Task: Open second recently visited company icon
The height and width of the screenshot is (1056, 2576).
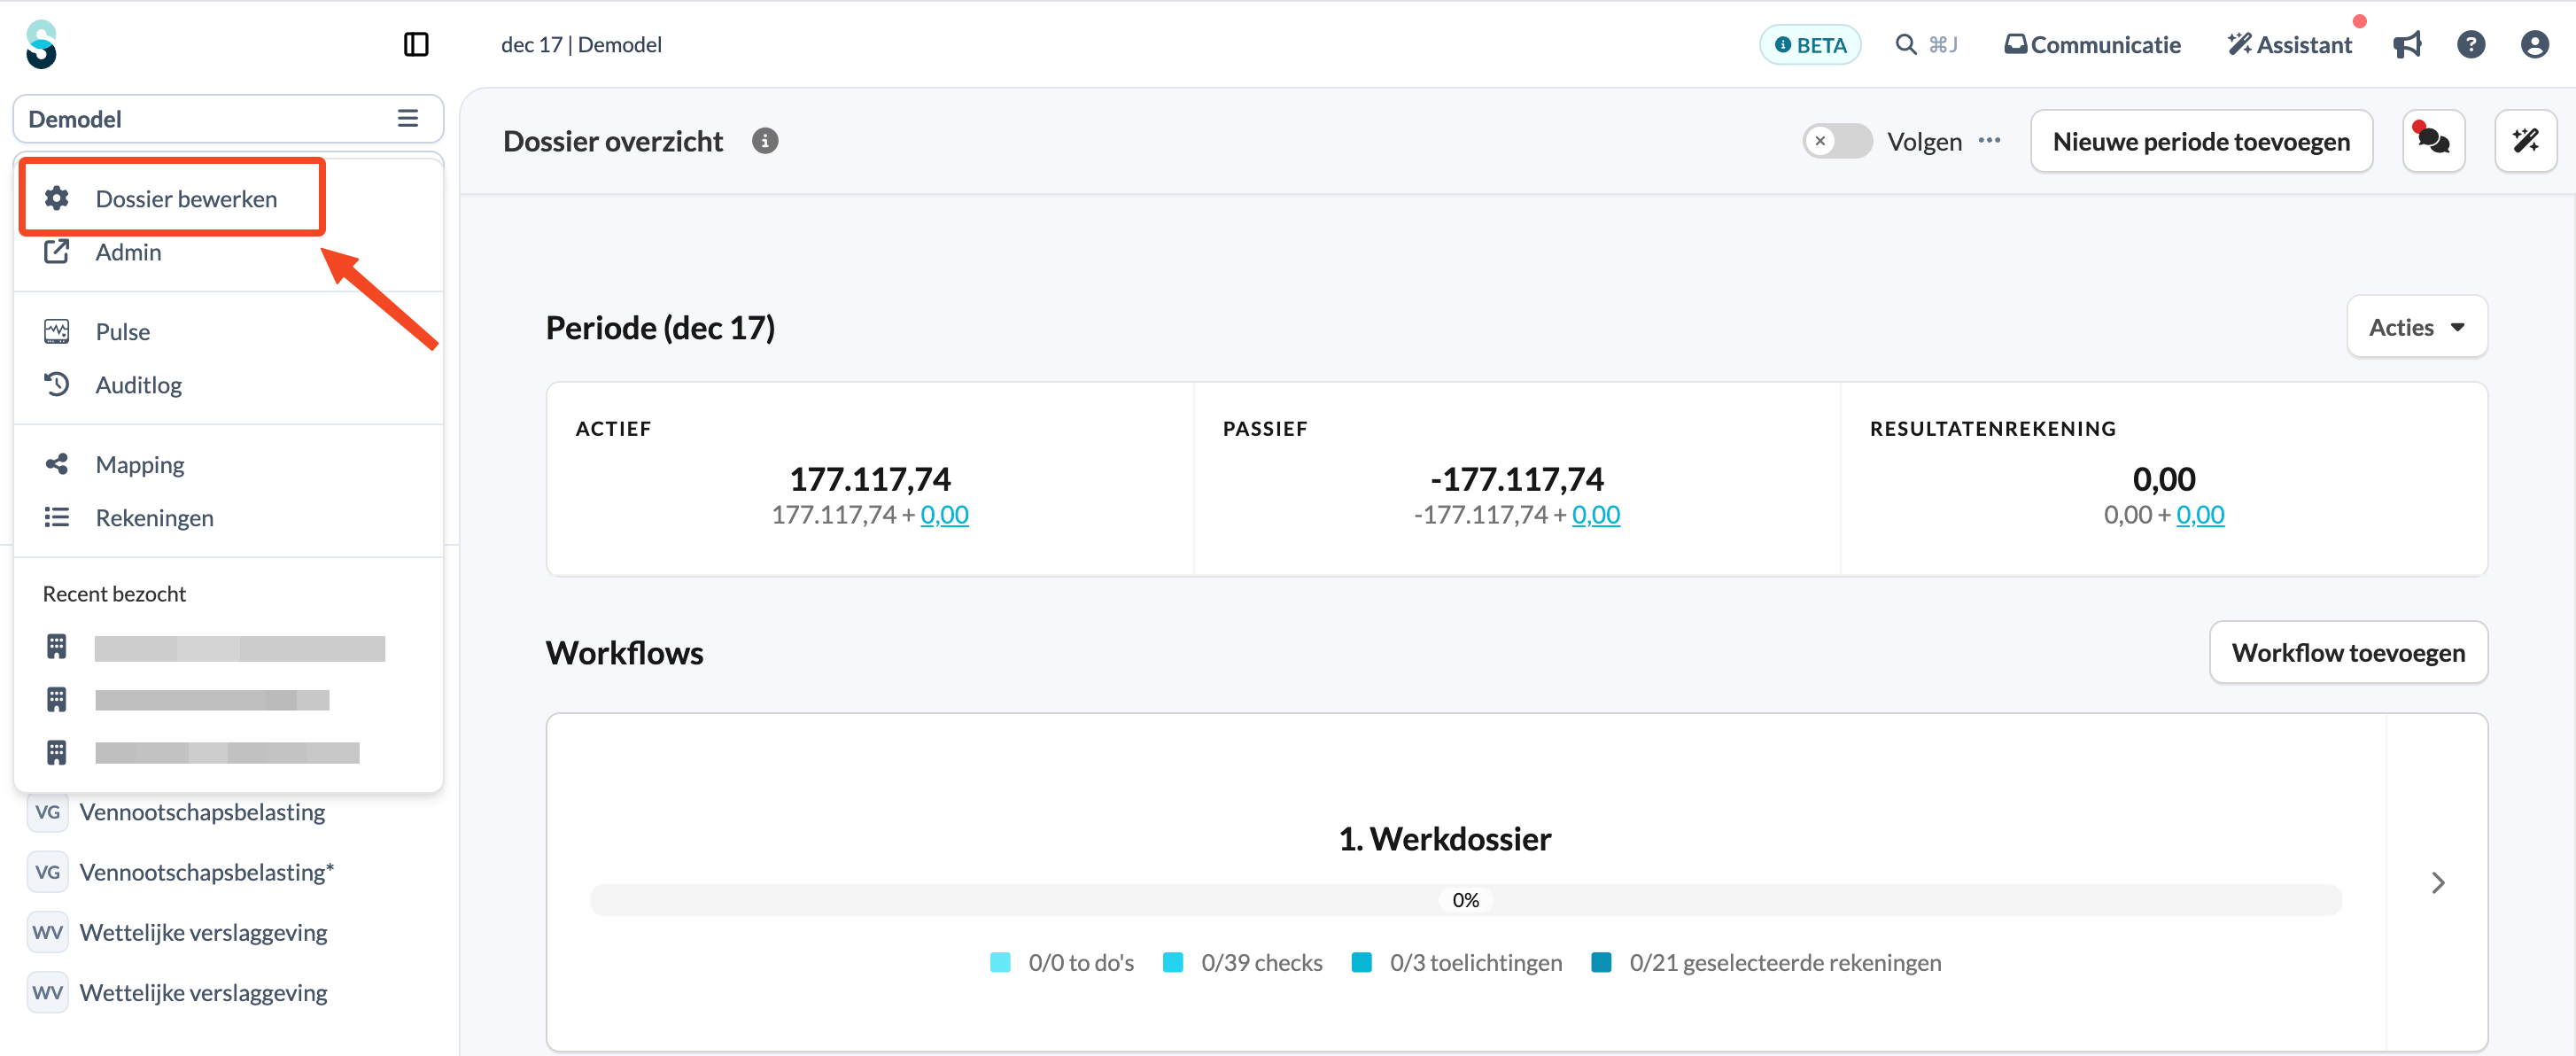Action: [x=57, y=699]
